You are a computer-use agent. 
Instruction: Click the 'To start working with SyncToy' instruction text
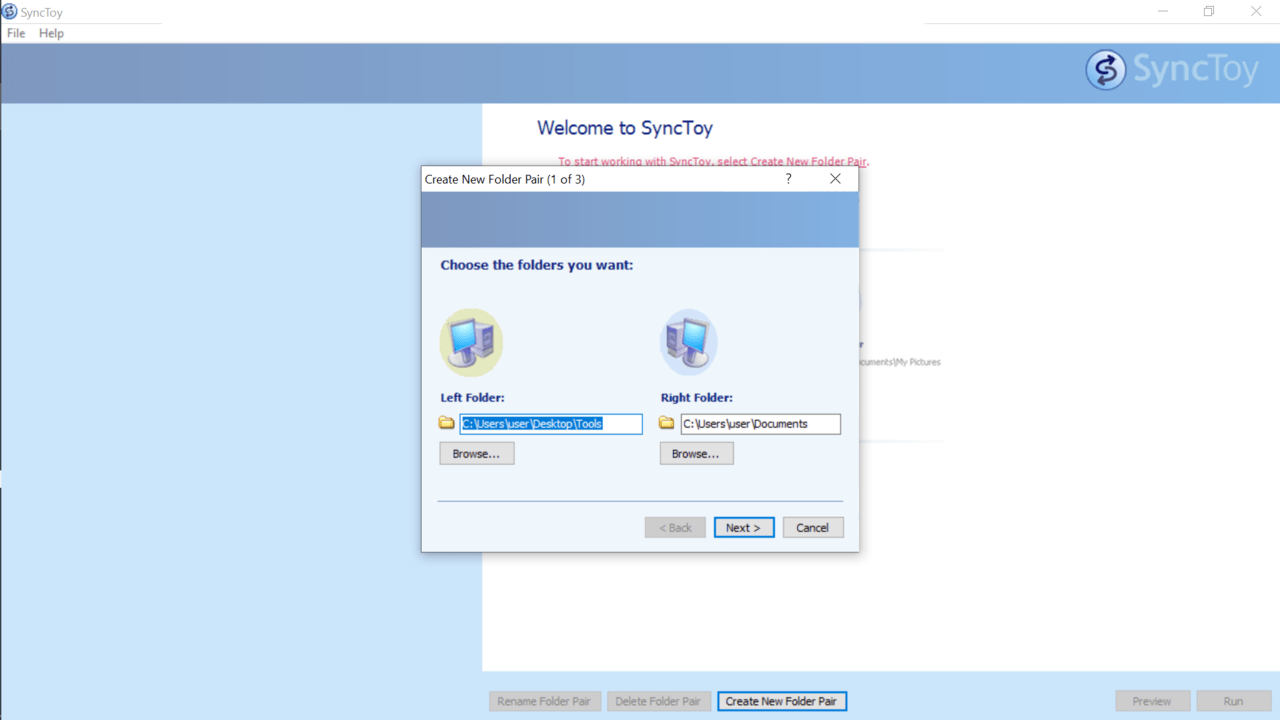pos(714,161)
